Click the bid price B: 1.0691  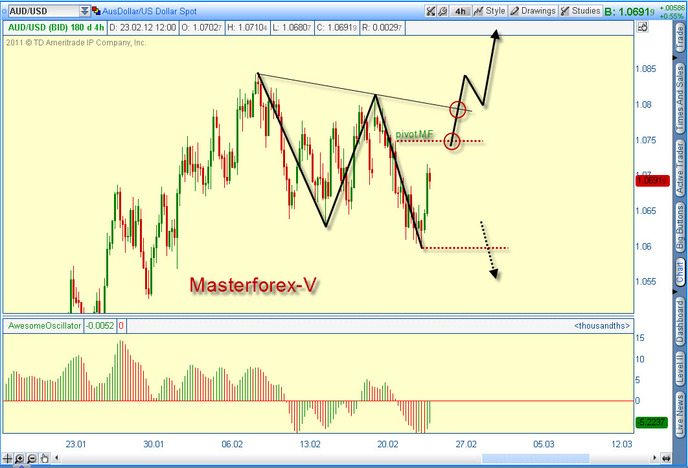click(x=630, y=12)
